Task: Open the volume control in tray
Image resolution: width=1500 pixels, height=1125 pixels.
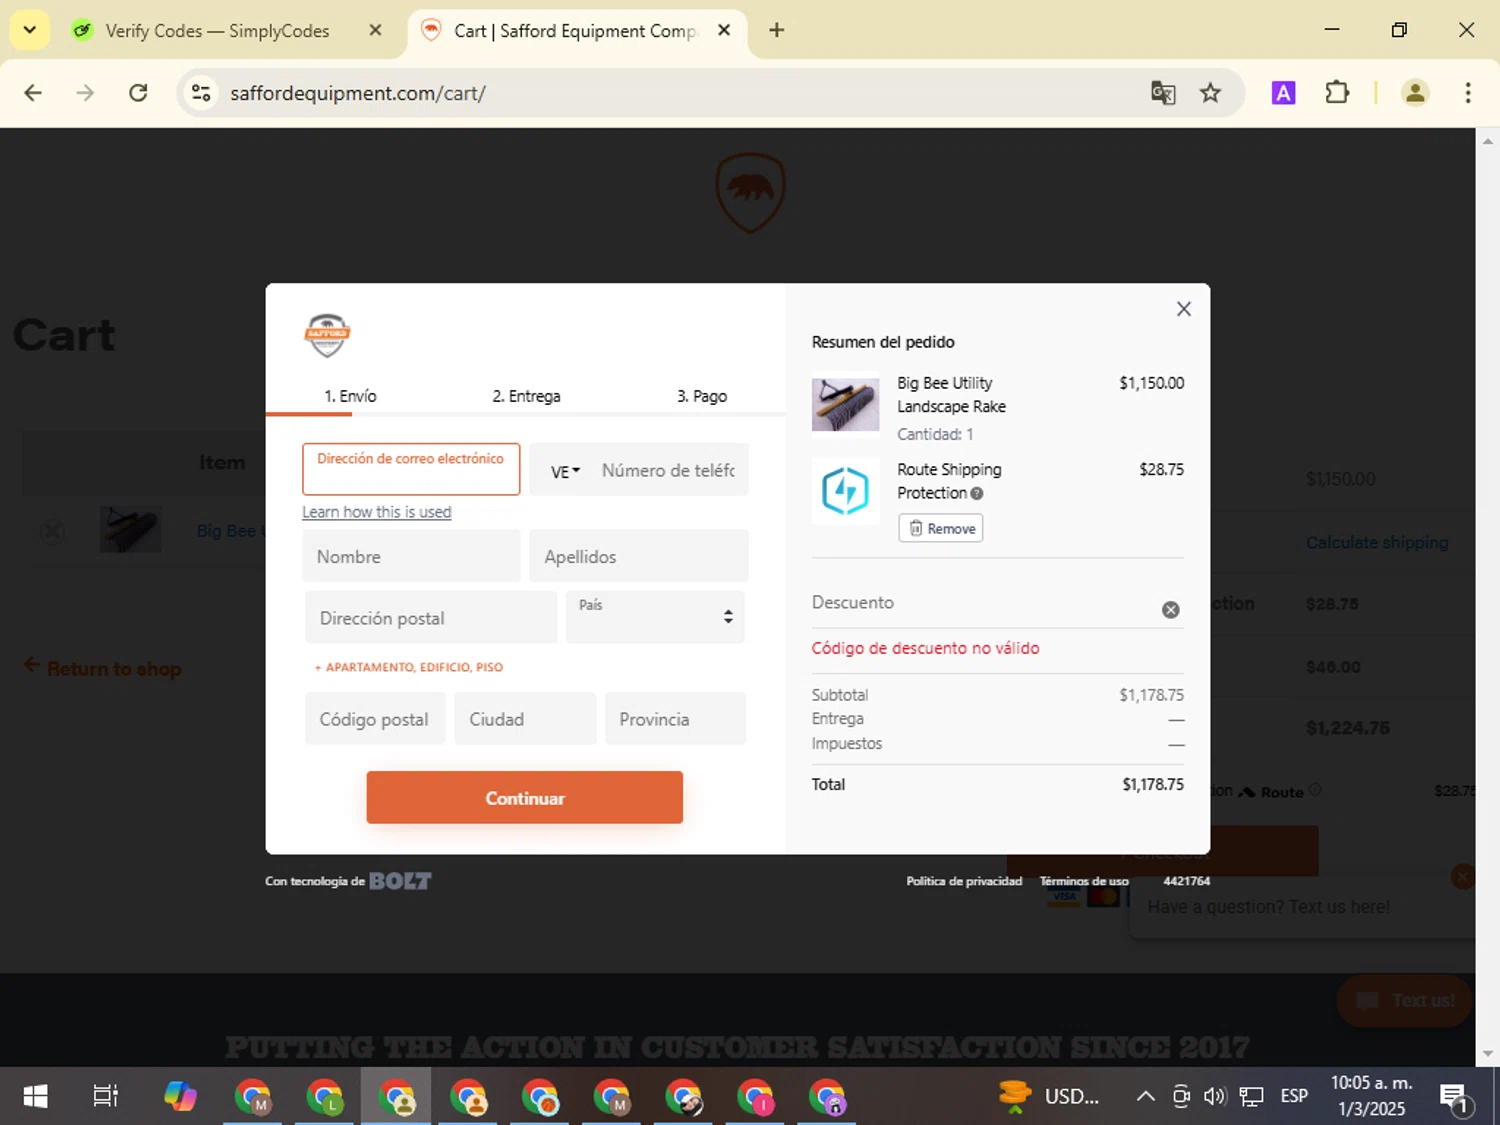Action: coord(1215,1097)
